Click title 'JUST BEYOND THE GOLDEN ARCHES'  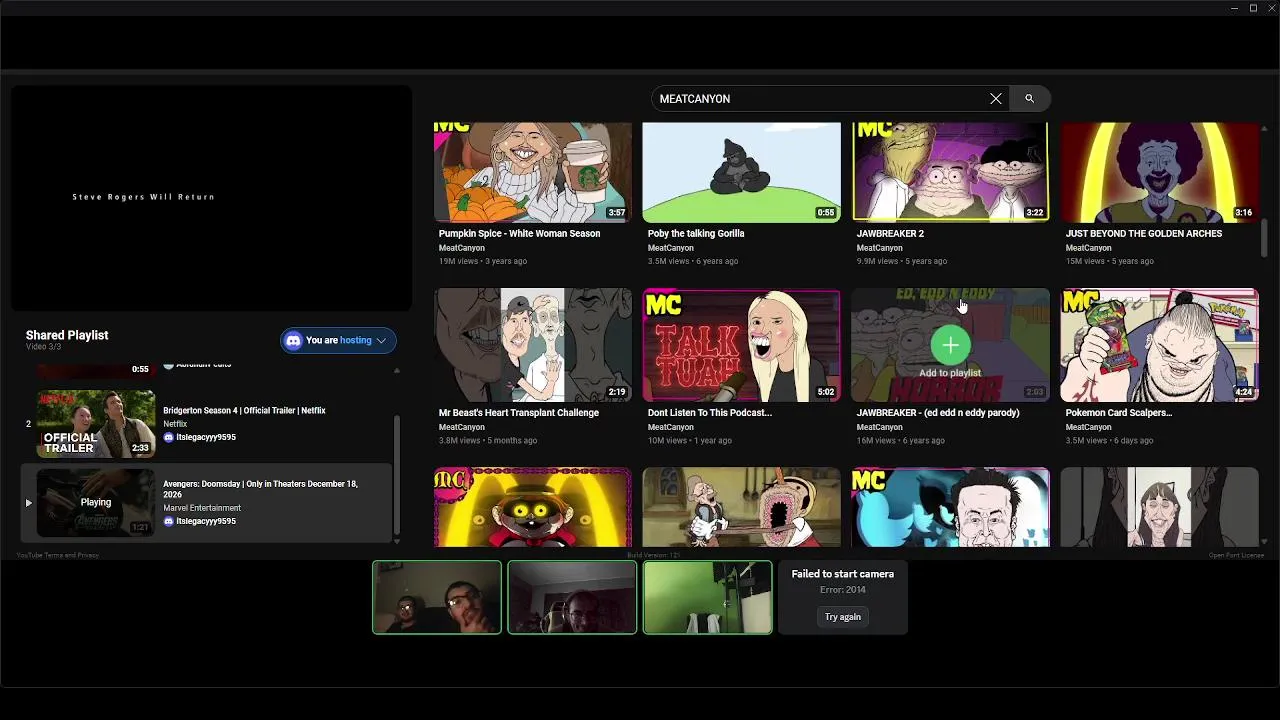pos(1144,234)
